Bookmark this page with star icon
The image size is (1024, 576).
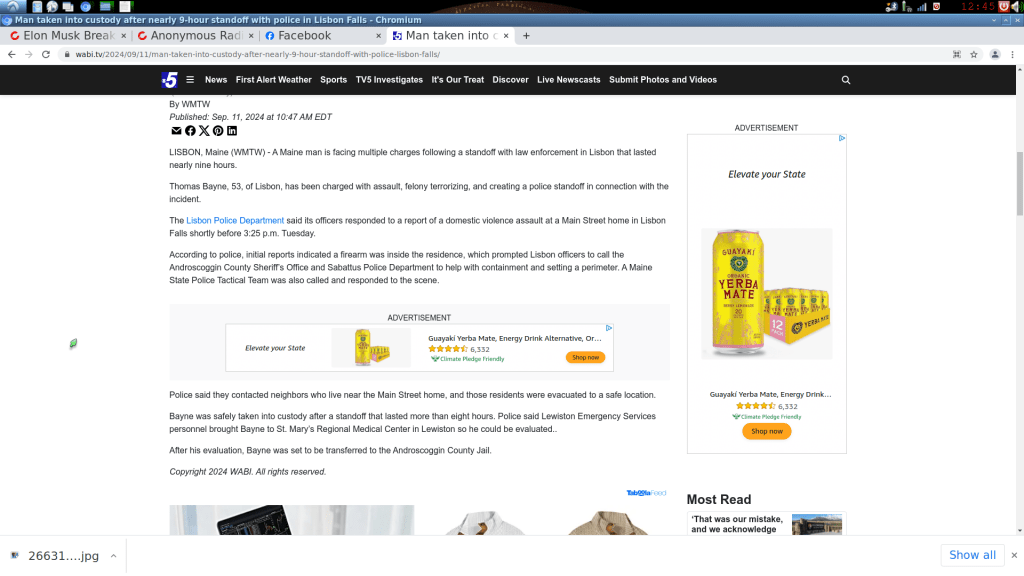(x=974, y=54)
